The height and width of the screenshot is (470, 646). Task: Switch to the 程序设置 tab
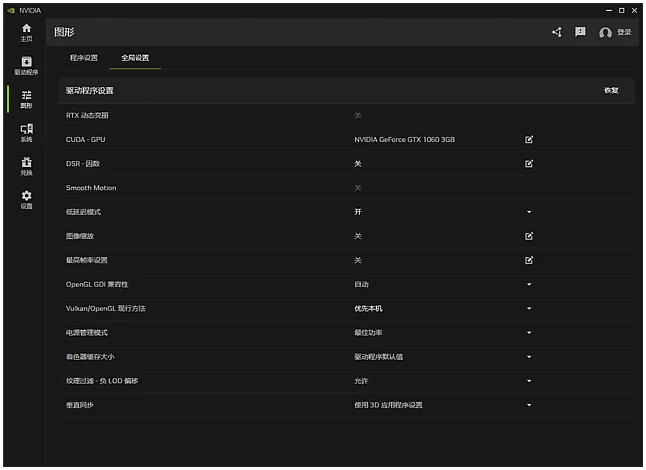click(84, 58)
